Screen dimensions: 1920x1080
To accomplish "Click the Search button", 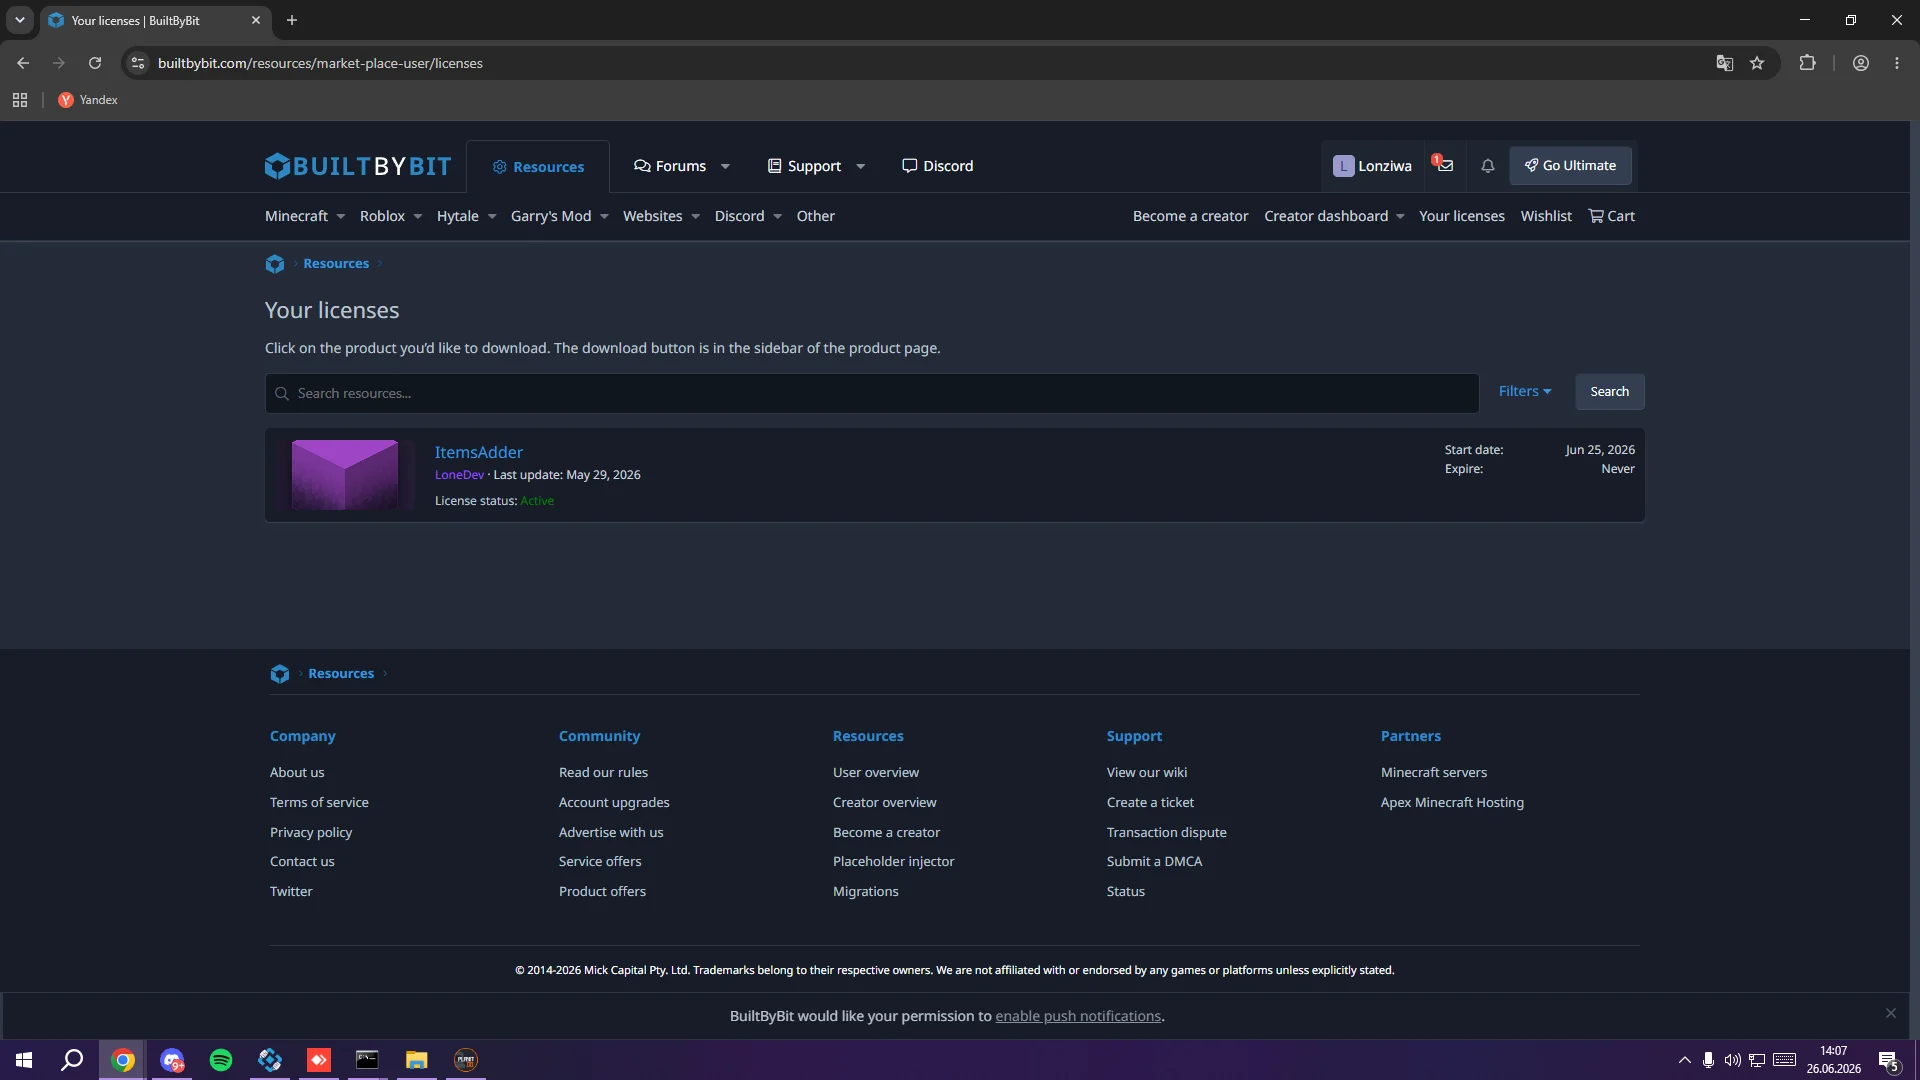I will click(x=1609, y=392).
